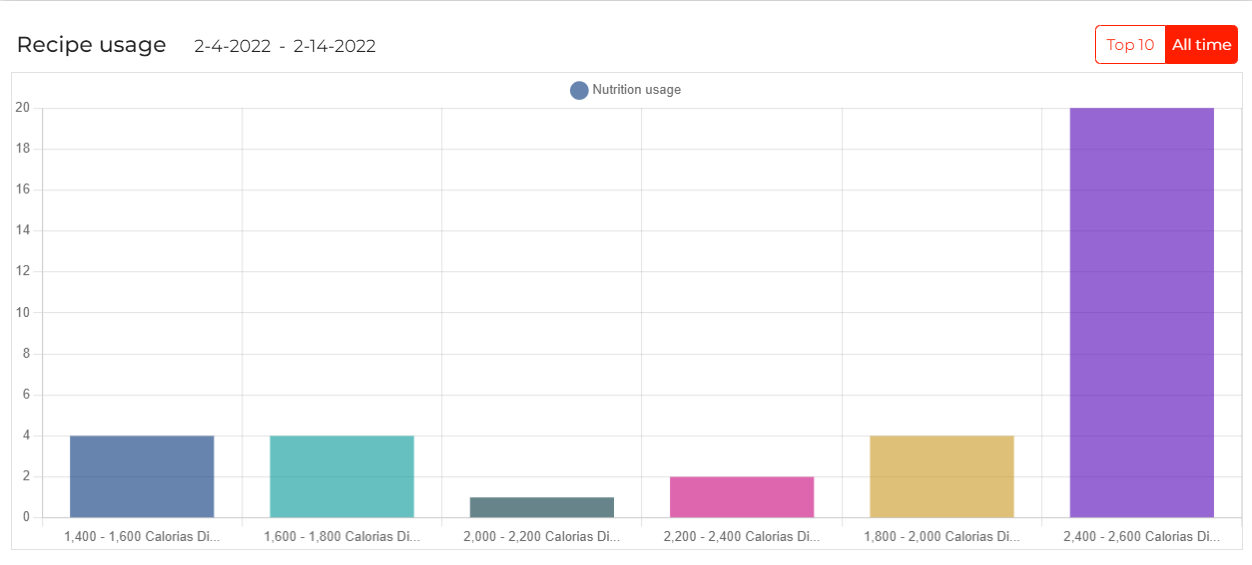Viewport: 1252px width, 565px height.
Task: Select the Top 10 filter button
Action: pyautogui.click(x=1130, y=45)
